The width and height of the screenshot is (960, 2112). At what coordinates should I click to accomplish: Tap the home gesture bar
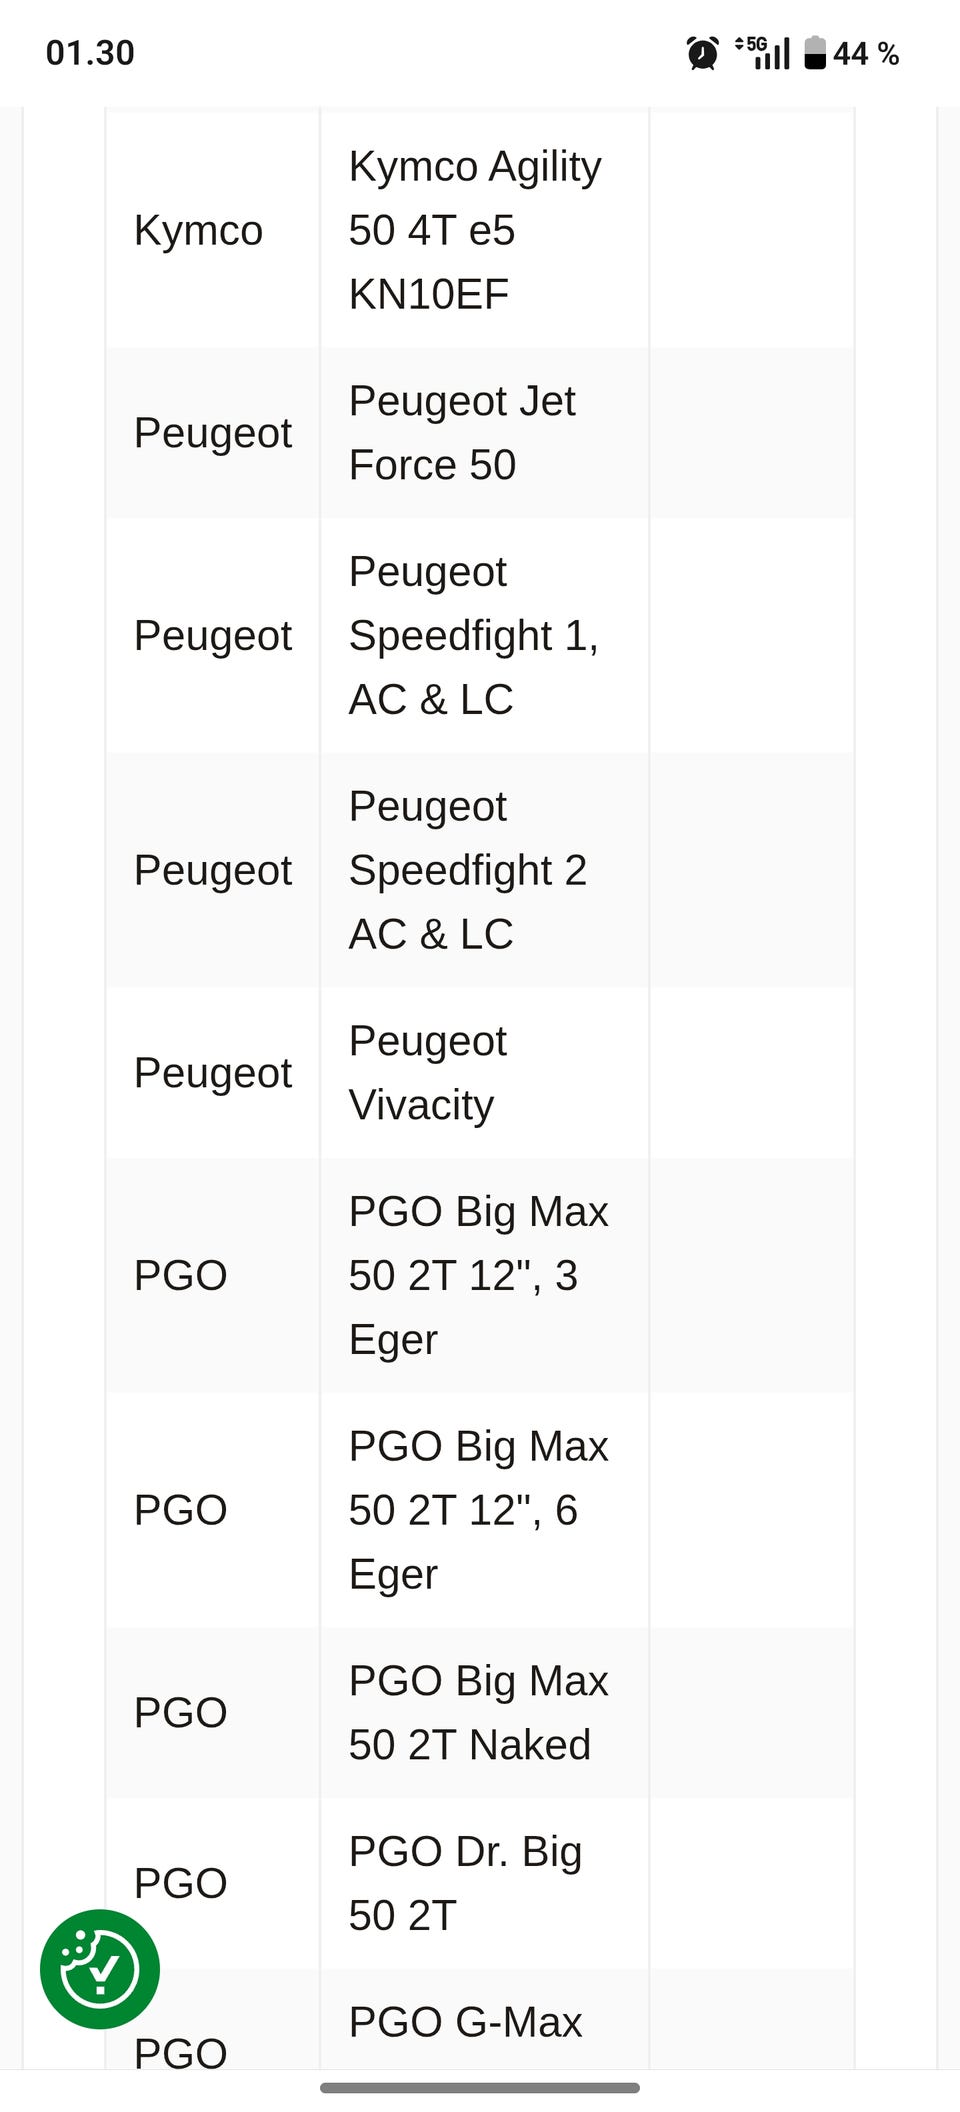(480, 2087)
